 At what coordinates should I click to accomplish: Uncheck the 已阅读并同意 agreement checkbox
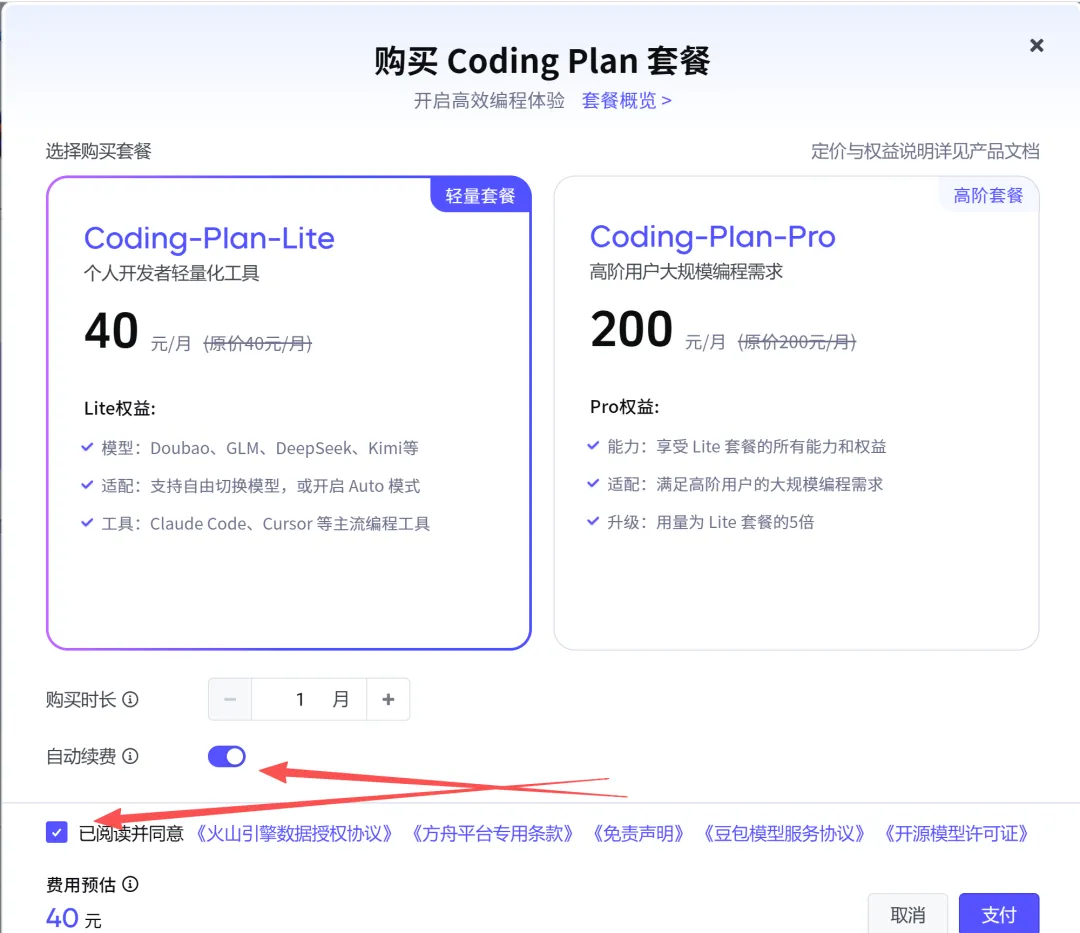pyautogui.click(x=56, y=832)
